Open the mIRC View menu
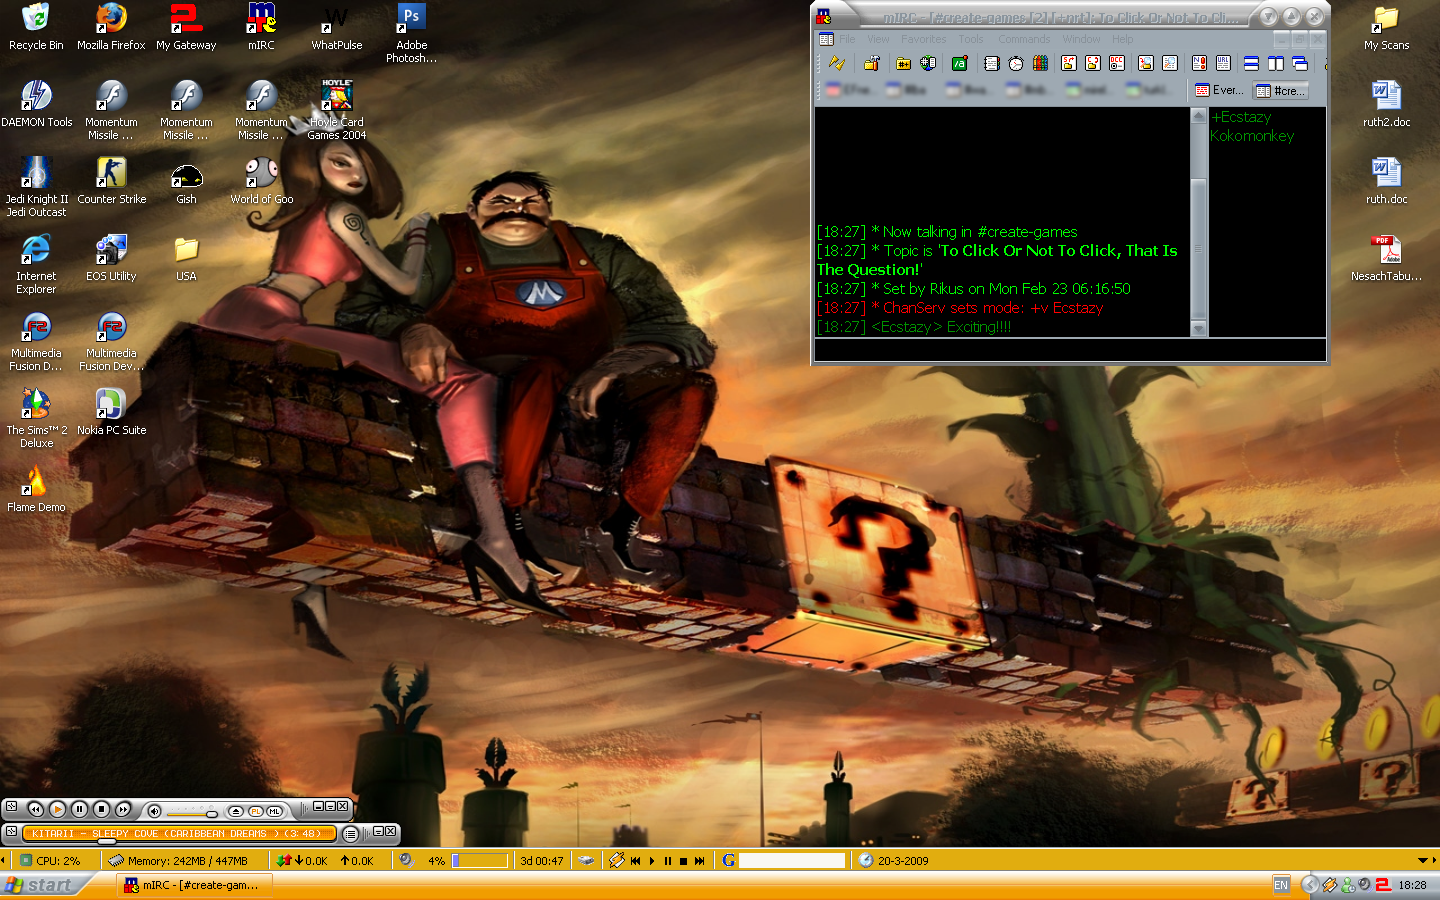 click(x=878, y=39)
